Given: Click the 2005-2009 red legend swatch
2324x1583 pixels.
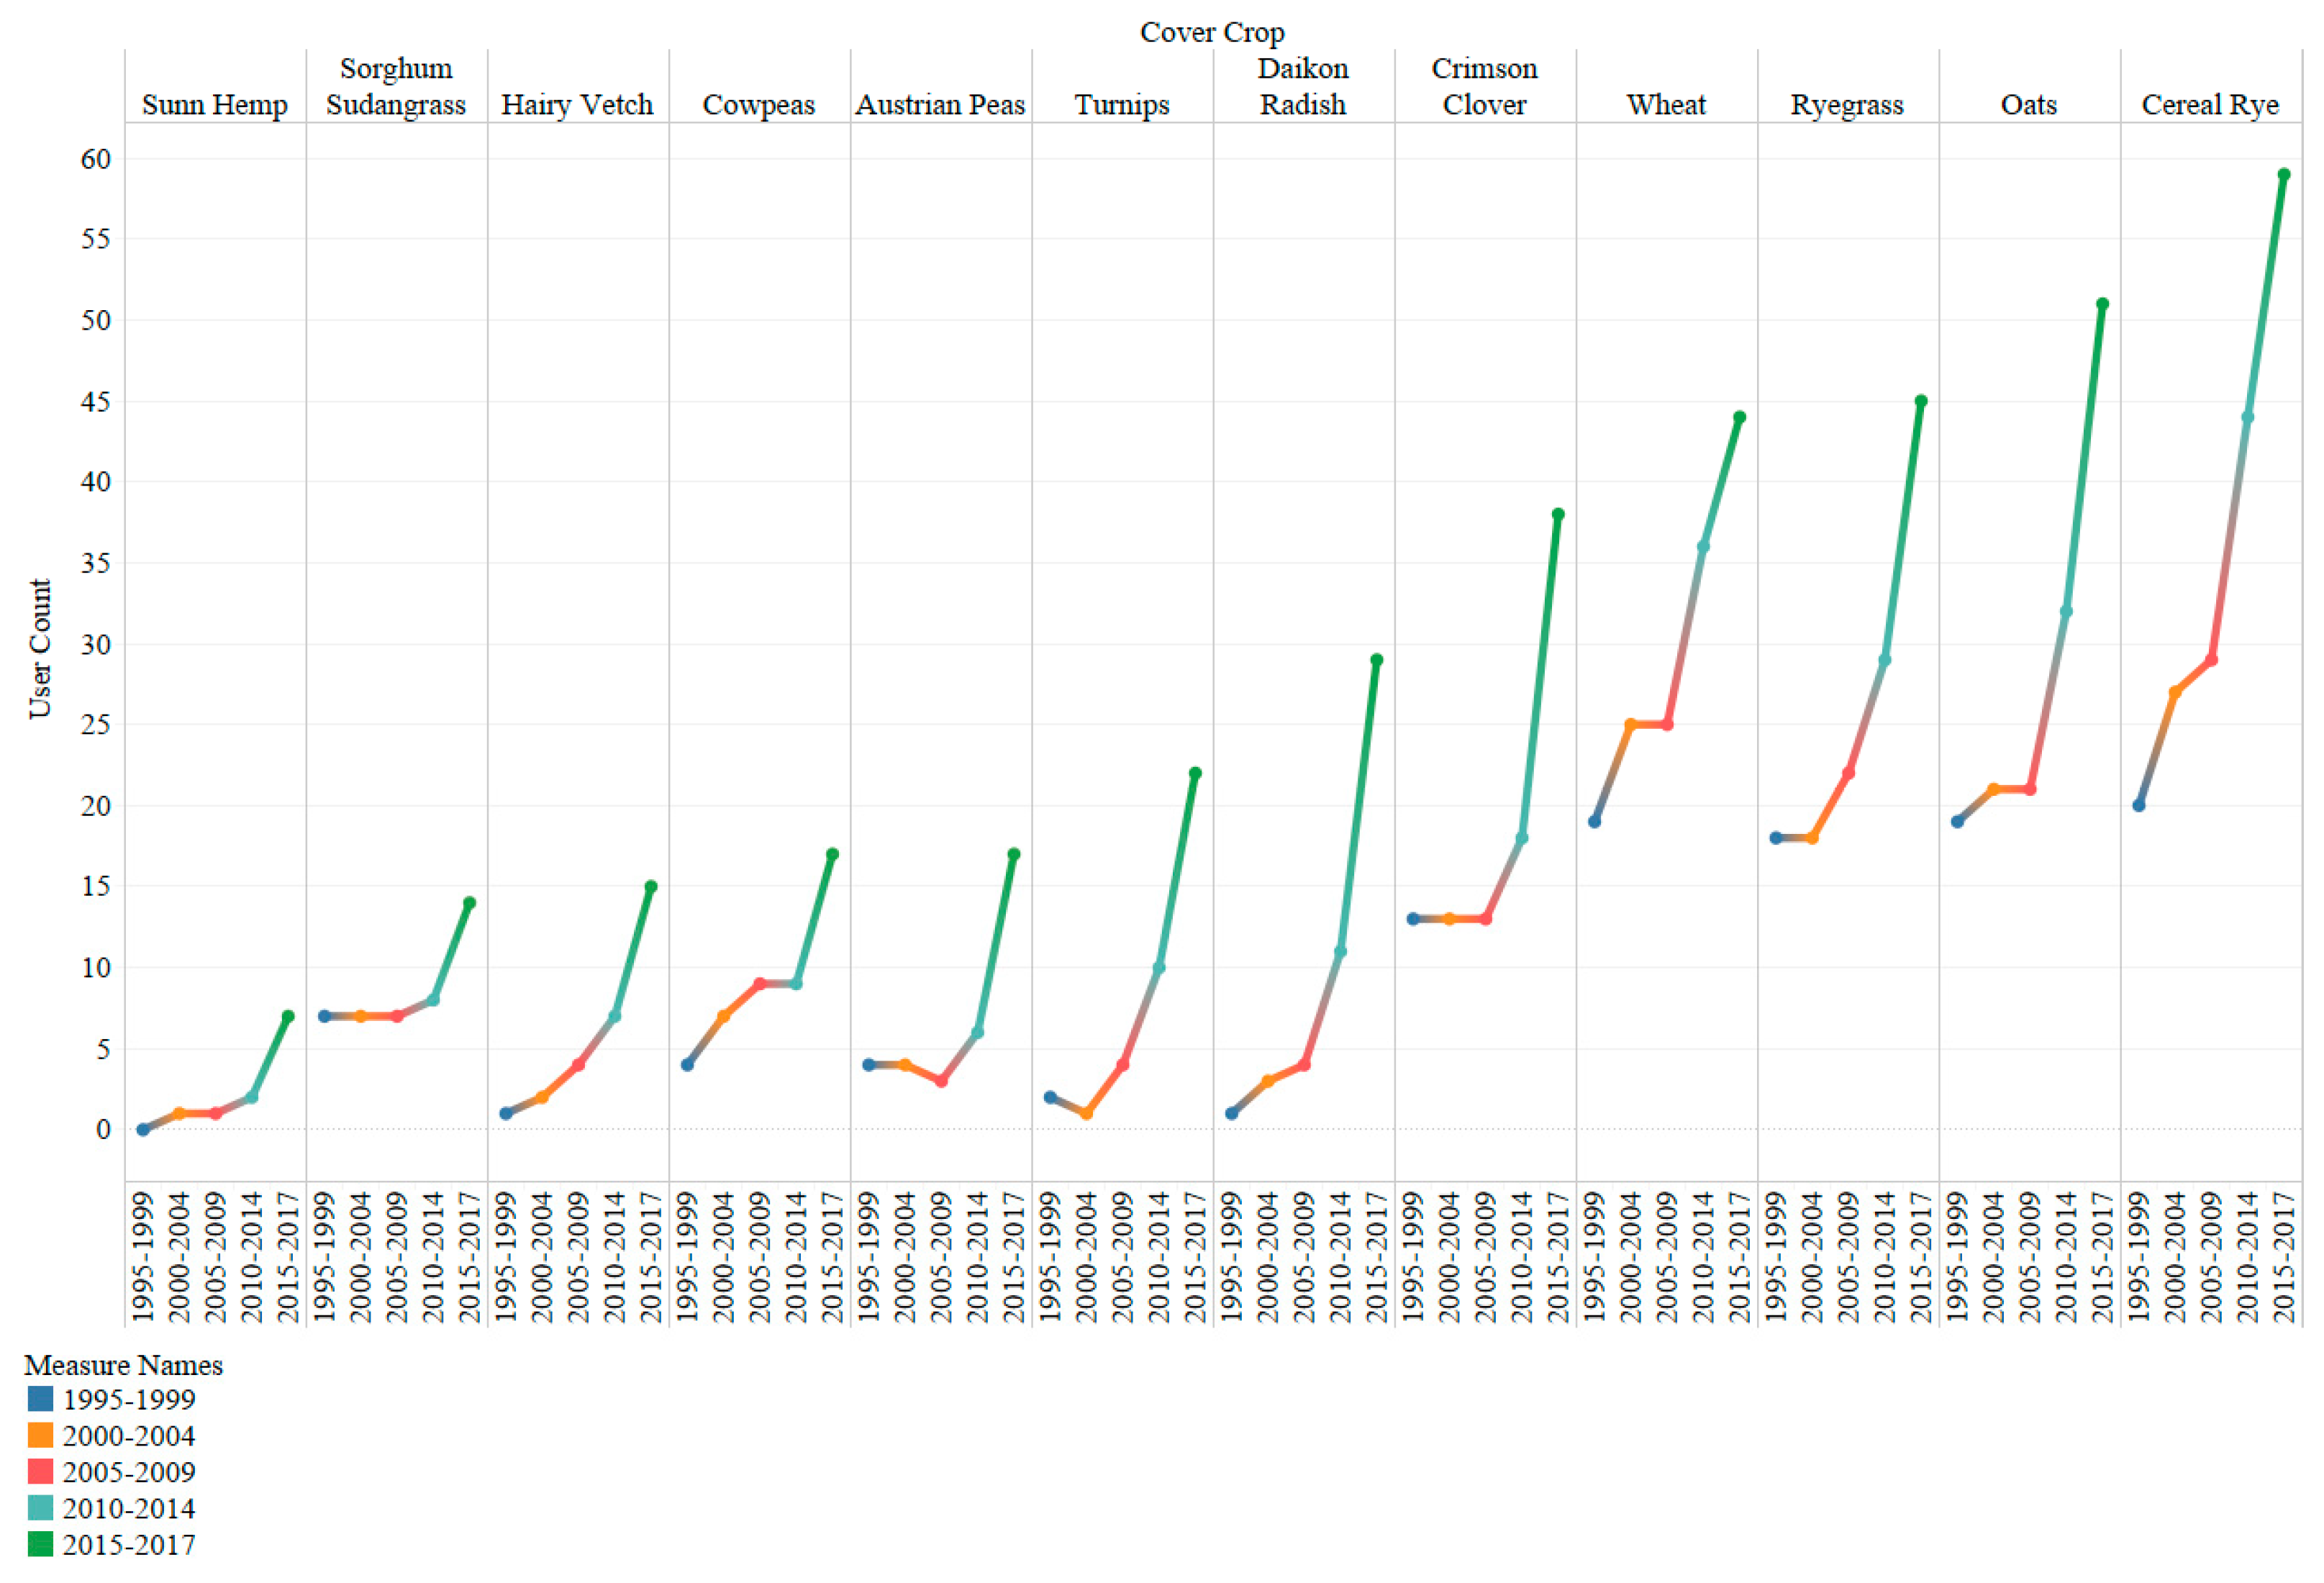Looking at the screenshot, I should 40,1471.
